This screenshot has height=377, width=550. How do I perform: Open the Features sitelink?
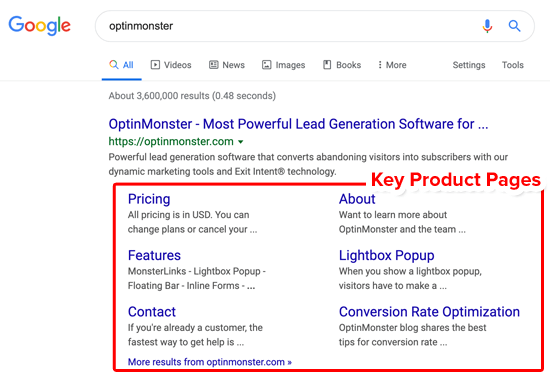click(x=154, y=255)
